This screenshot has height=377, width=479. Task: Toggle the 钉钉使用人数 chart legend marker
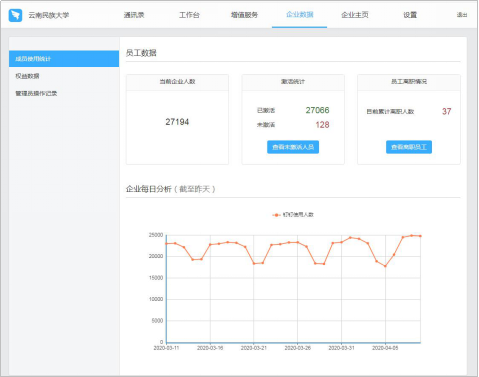(276, 215)
